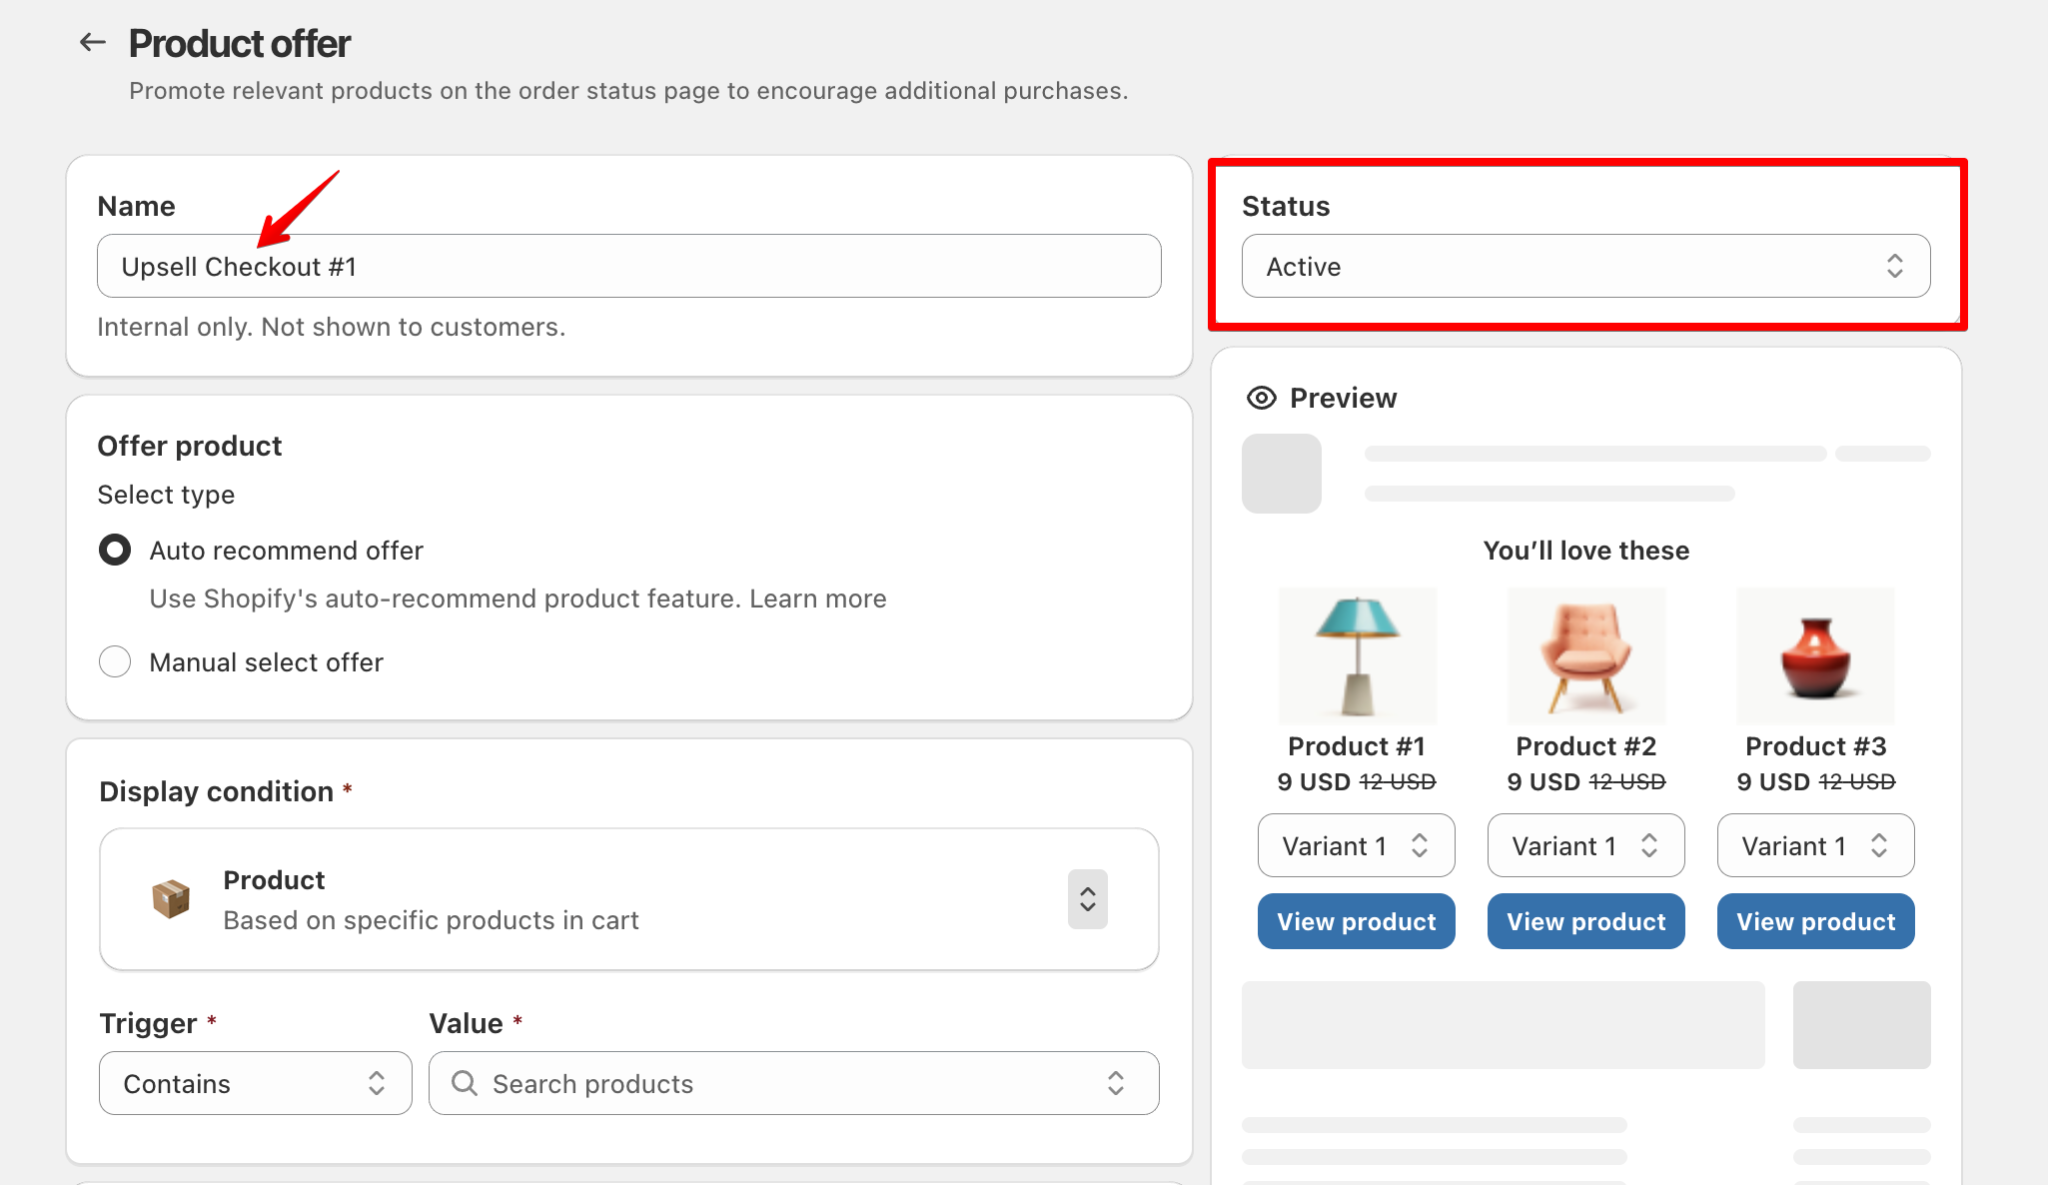This screenshot has width=2048, height=1185.
Task: Click the package icon in Display condition
Action: [171, 898]
